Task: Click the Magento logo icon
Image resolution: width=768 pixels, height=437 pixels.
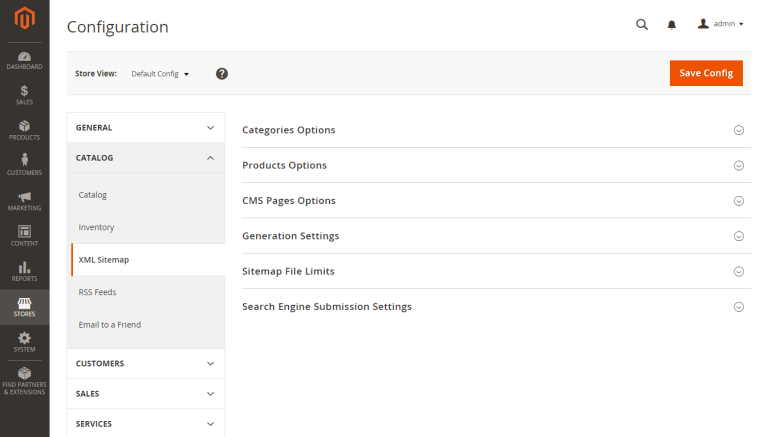Action: pos(24,17)
